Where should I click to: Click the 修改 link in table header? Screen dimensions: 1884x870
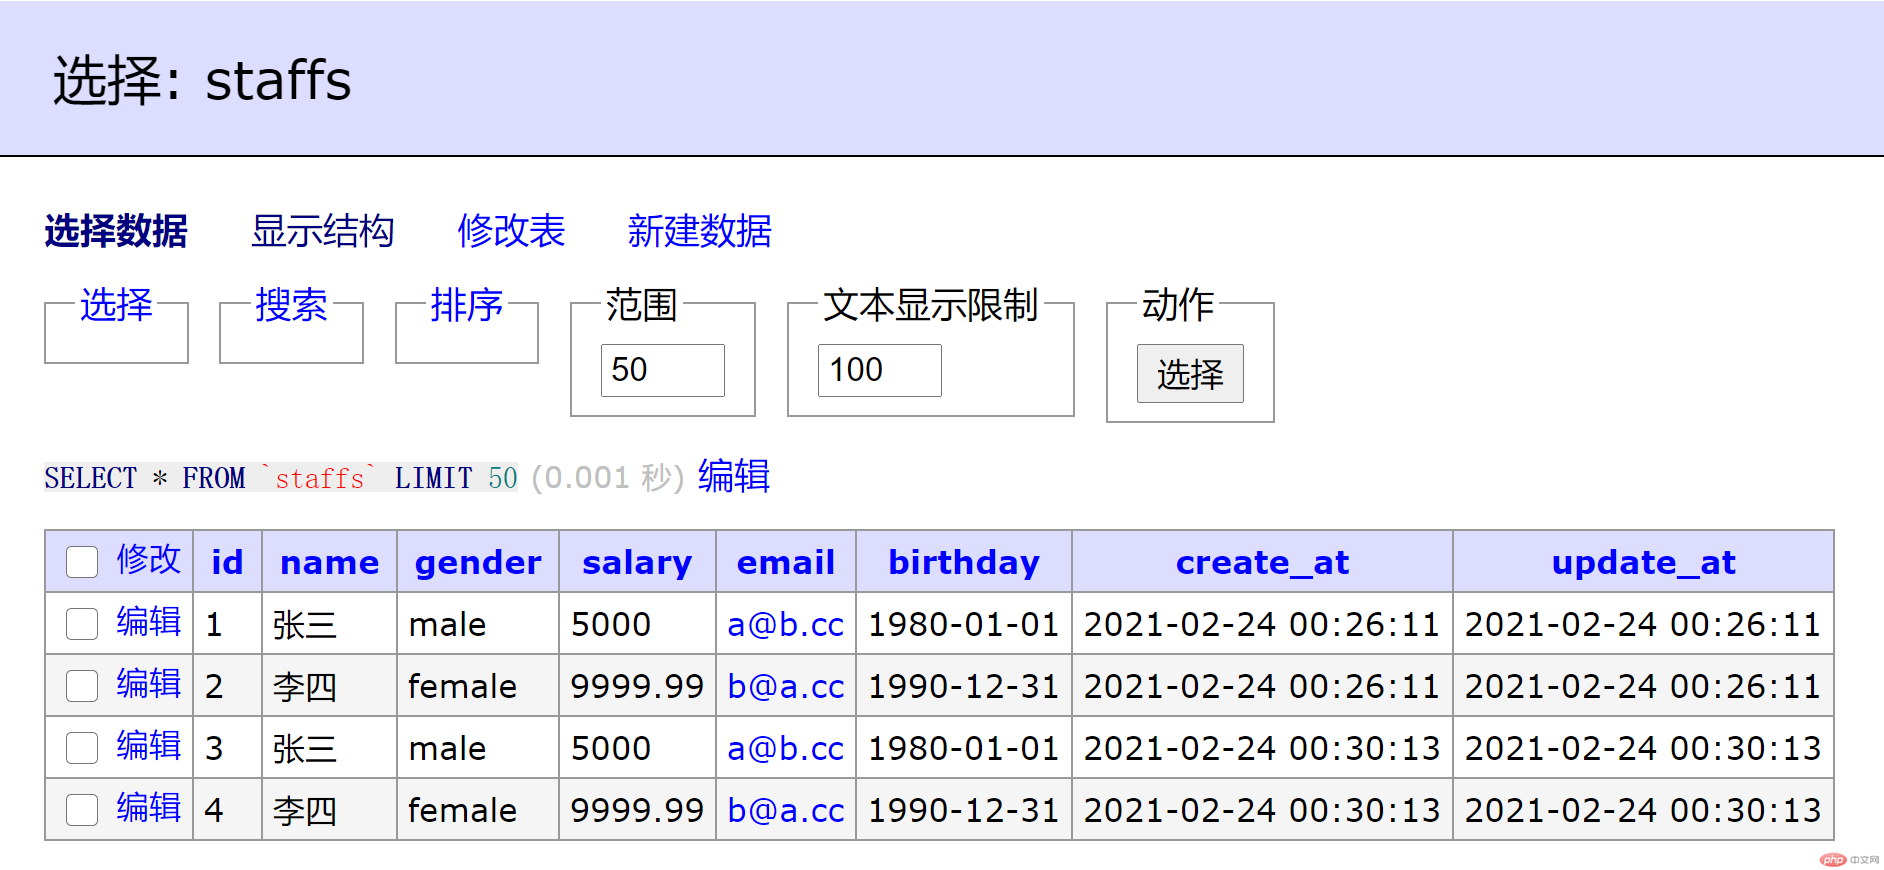click(148, 559)
